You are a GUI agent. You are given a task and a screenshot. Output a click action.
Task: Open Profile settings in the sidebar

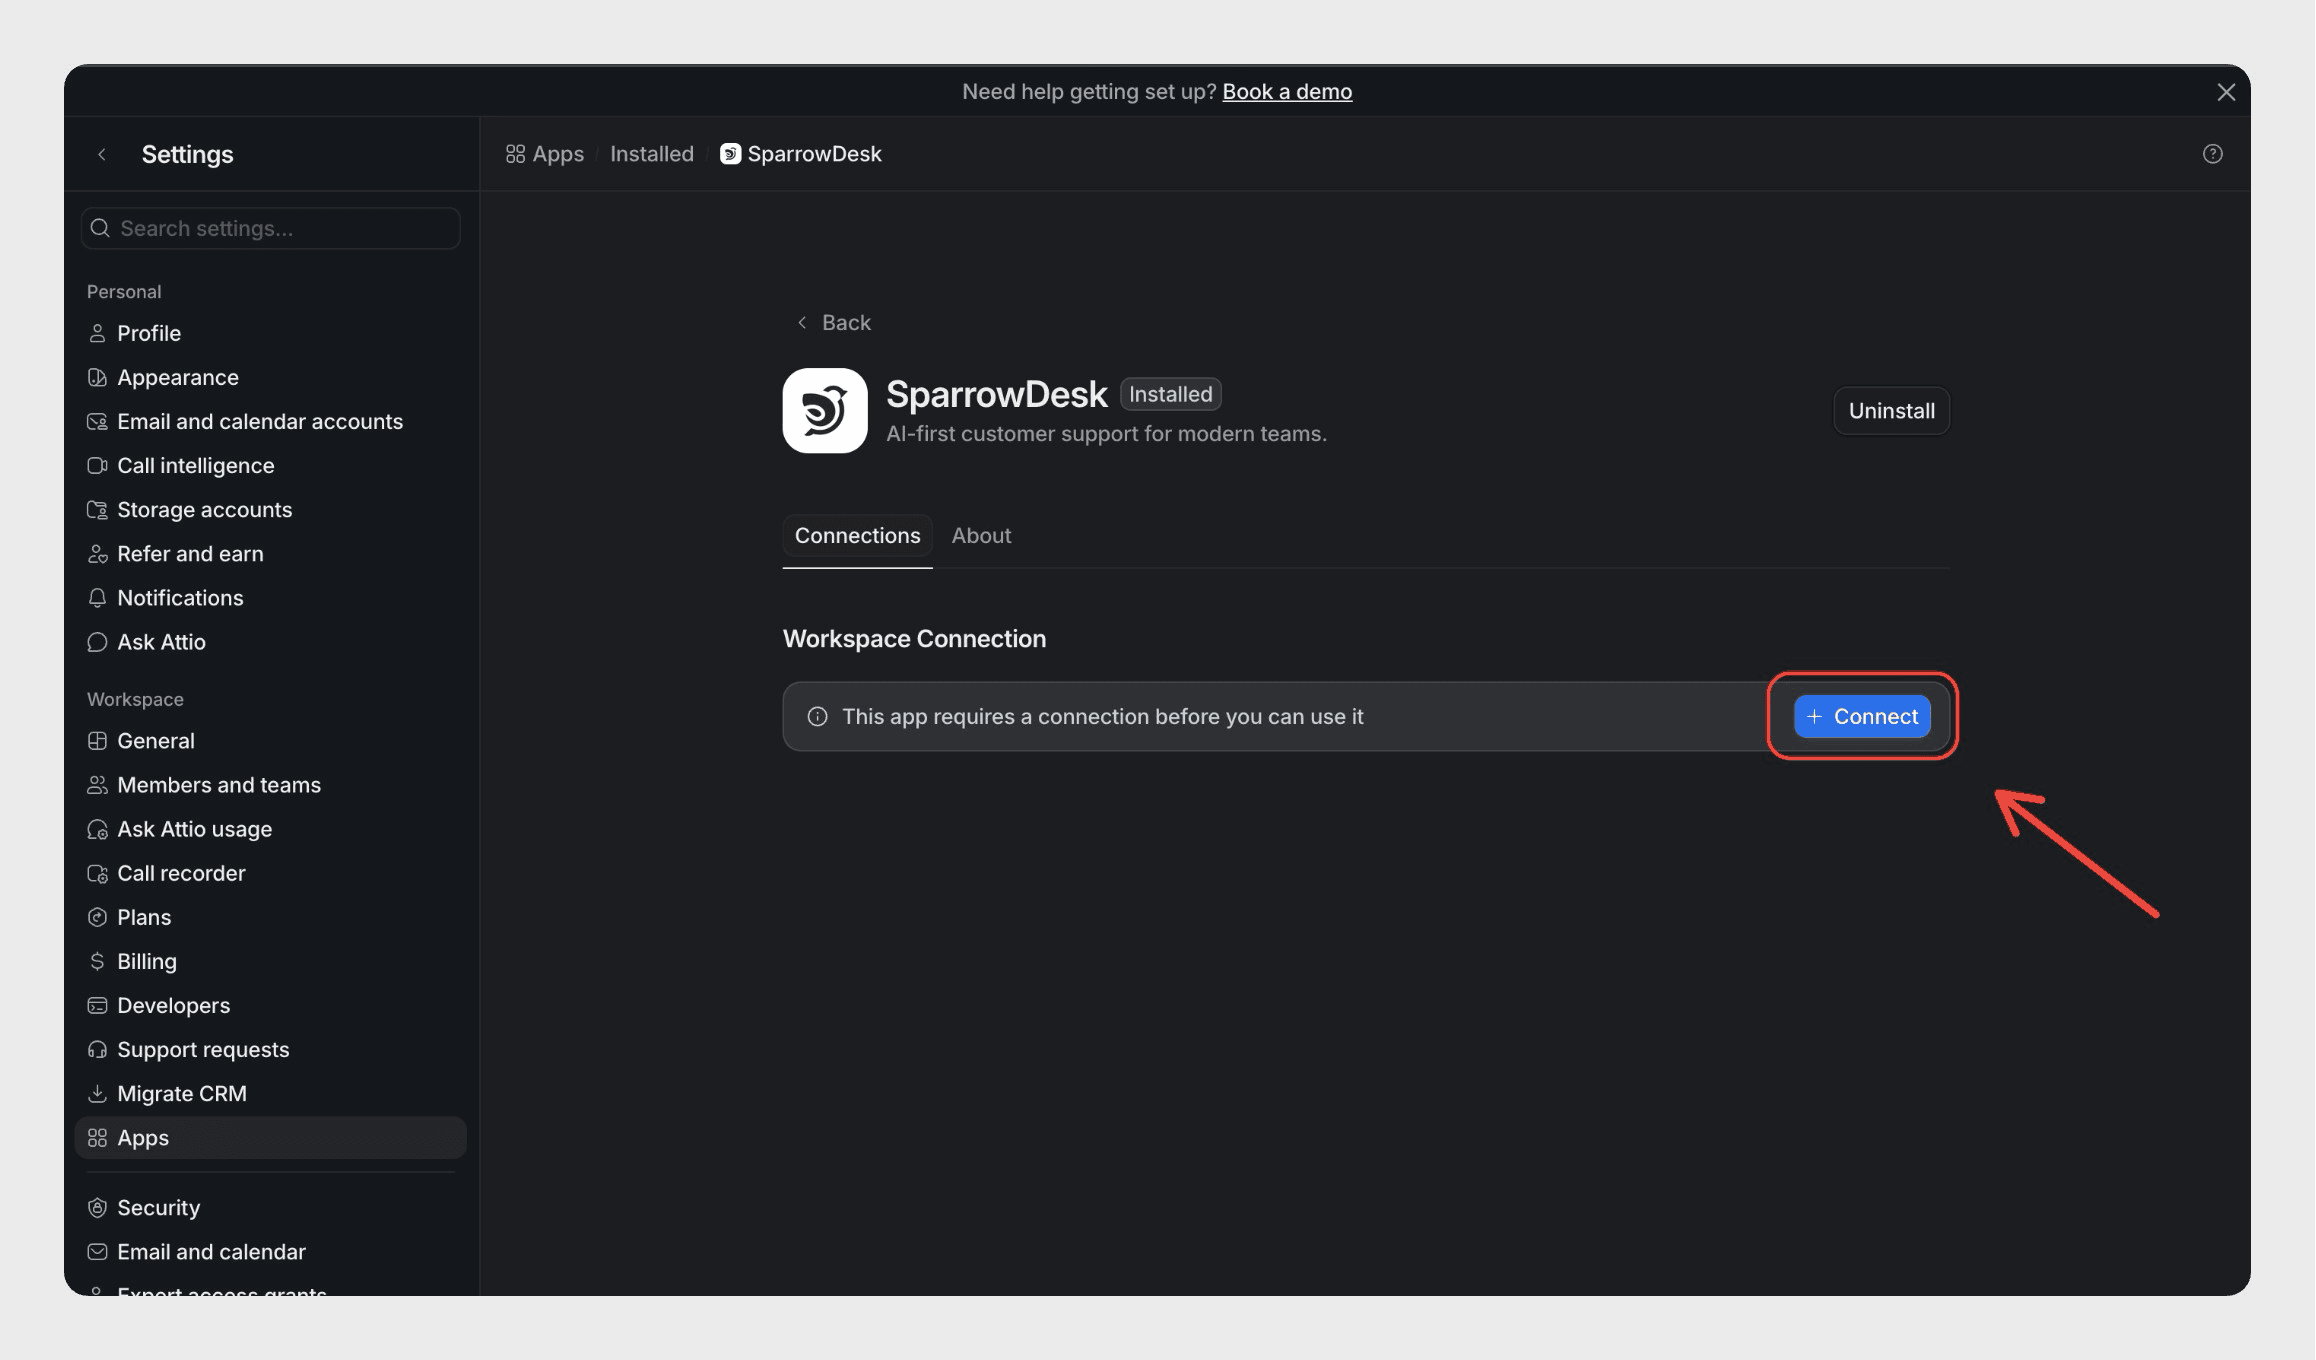coord(148,333)
